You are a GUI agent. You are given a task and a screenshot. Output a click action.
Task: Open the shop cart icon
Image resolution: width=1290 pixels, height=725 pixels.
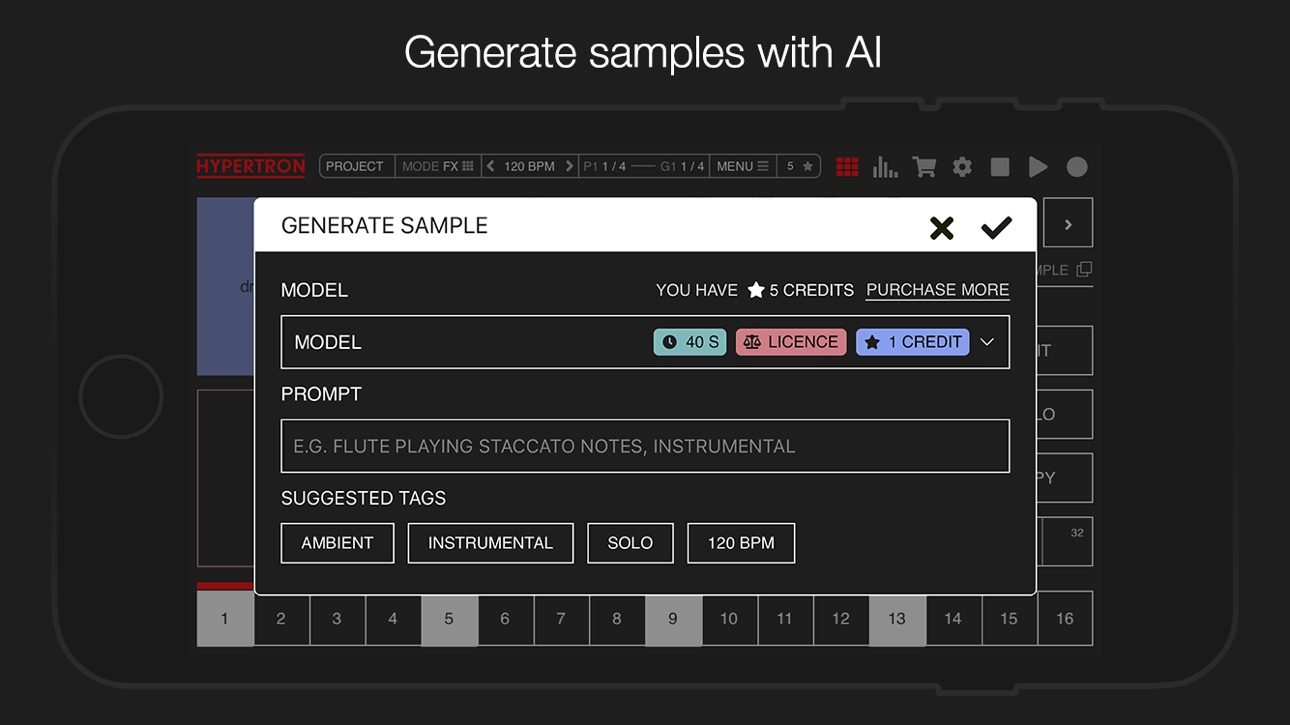pos(924,167)
